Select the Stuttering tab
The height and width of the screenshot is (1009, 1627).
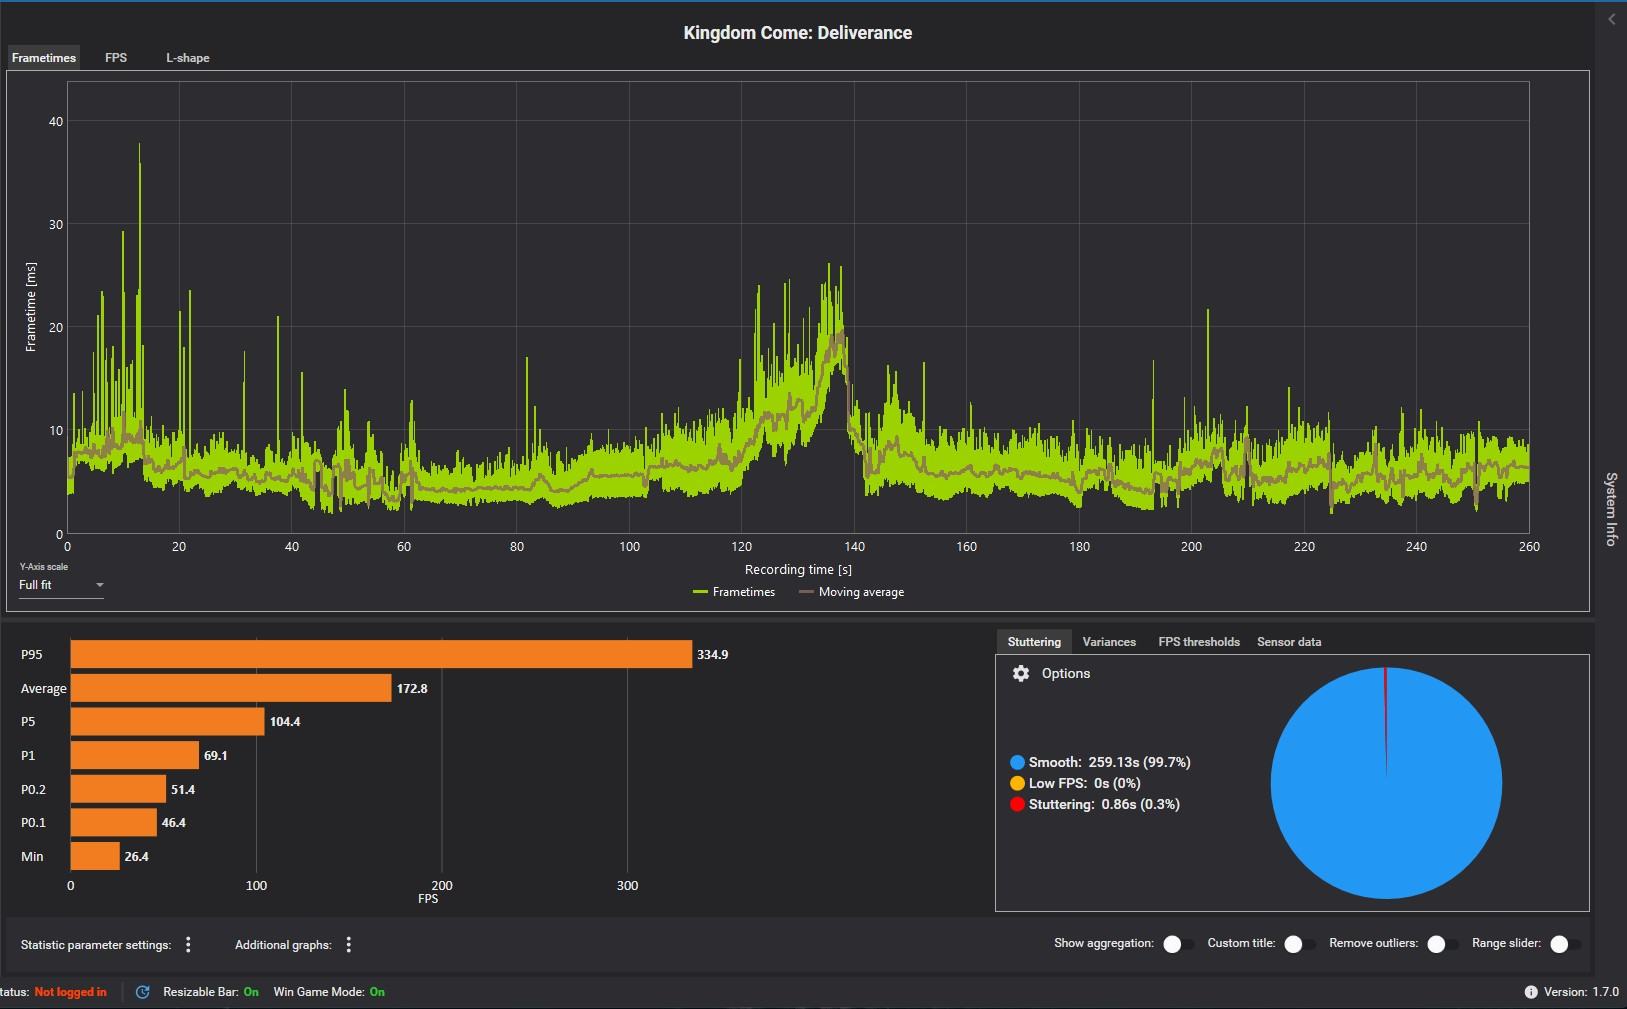click(x=1034, y=642)
